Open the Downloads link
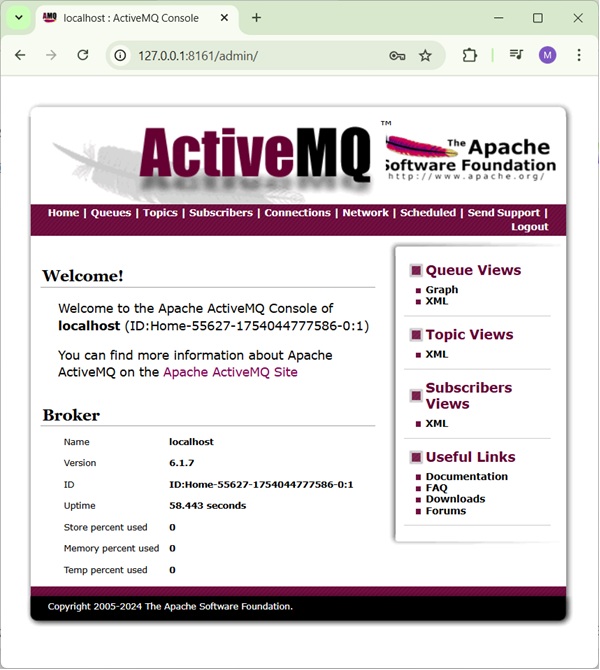600x670 pixels. pyautogui.click(x=455, y=499)
